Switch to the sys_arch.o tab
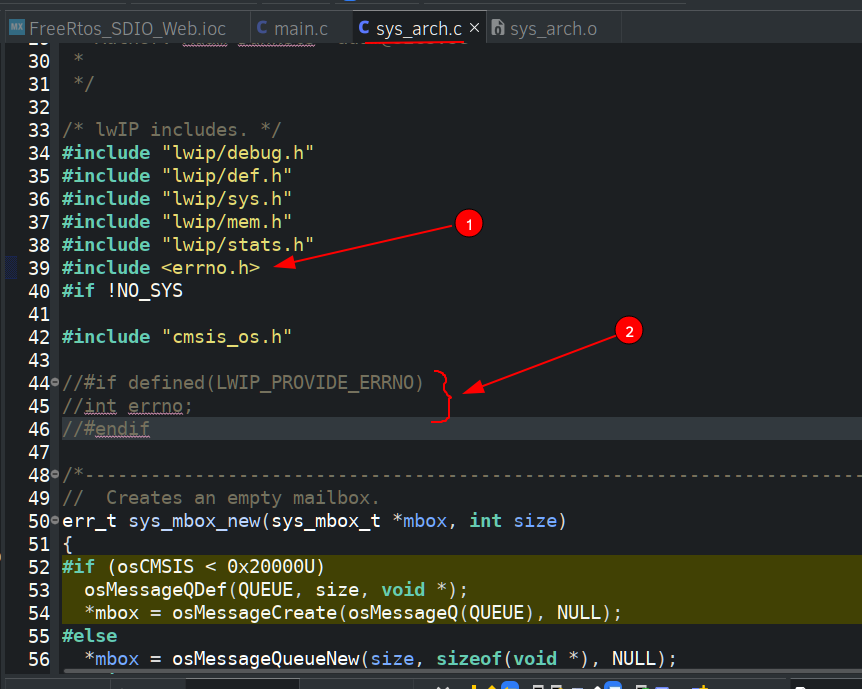Screen dimensions: 862x689 (553, 28)
